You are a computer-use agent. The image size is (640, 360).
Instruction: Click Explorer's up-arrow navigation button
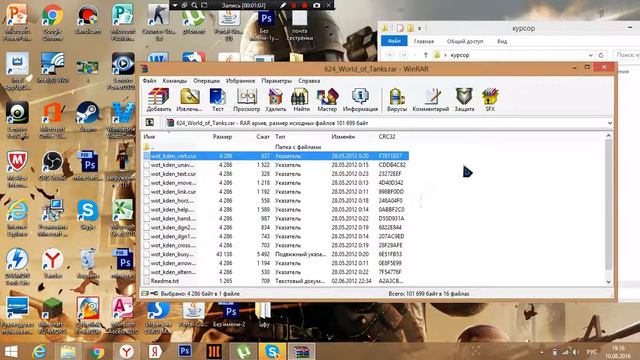click(x=426, y=55)
